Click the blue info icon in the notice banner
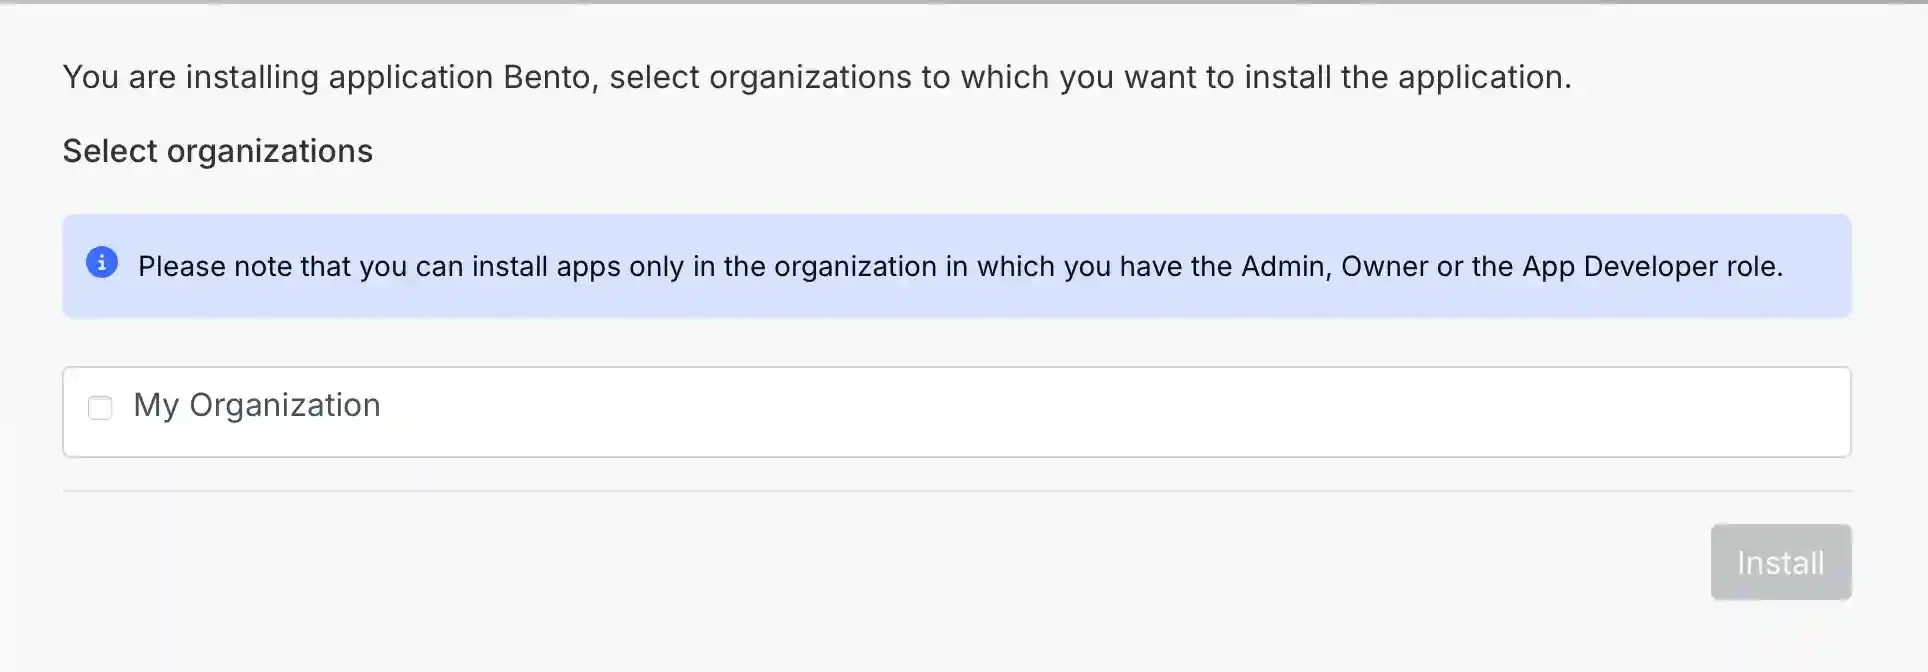 coord(101,262)
